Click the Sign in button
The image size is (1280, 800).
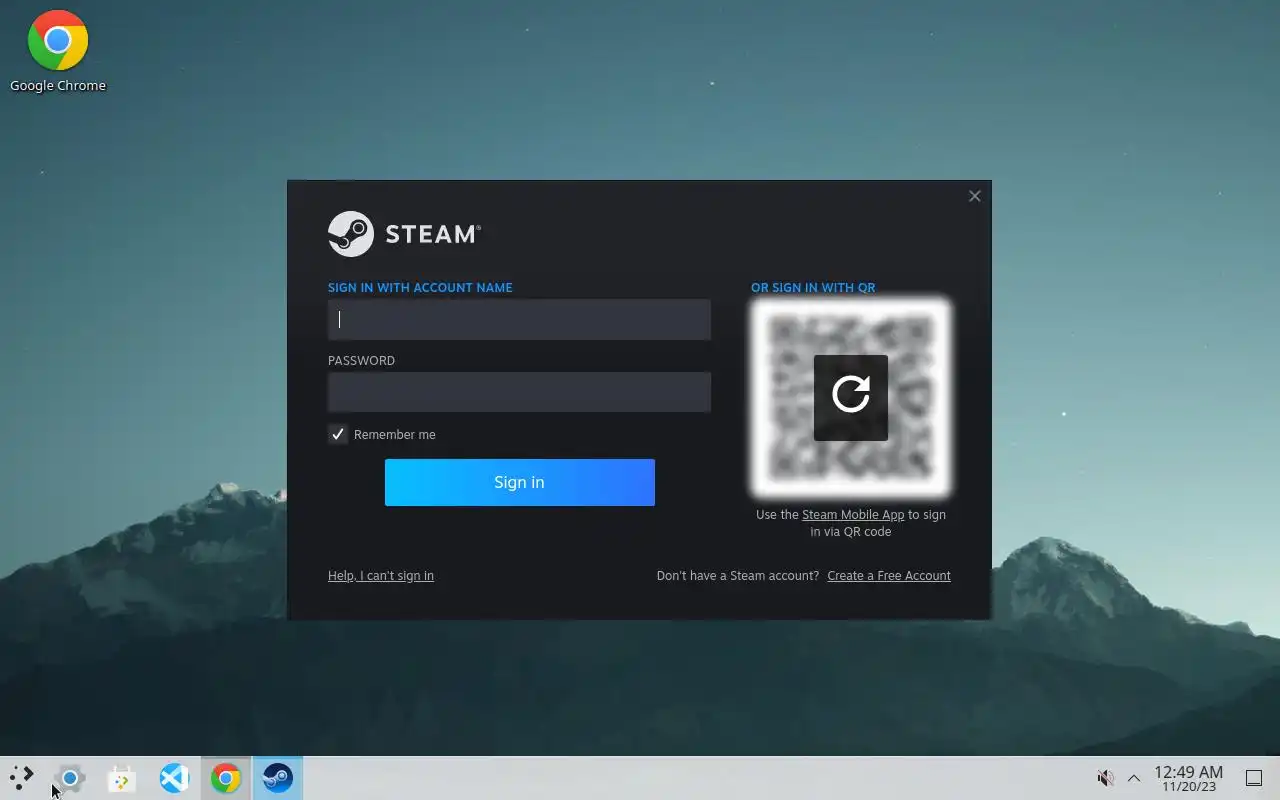(x=520, y=482)
